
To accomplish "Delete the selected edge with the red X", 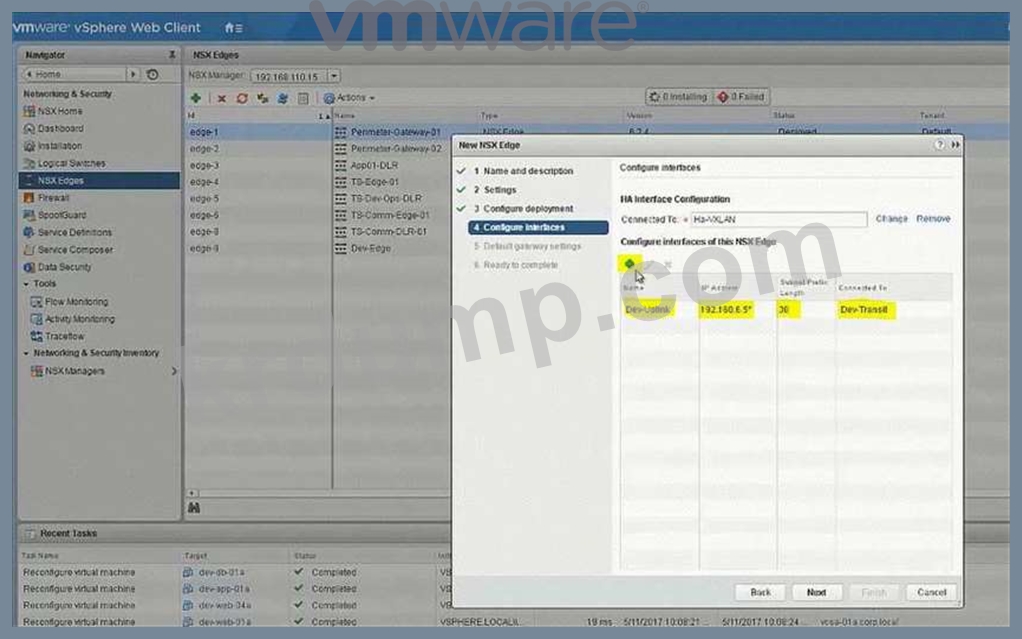I will pos(222,98).
